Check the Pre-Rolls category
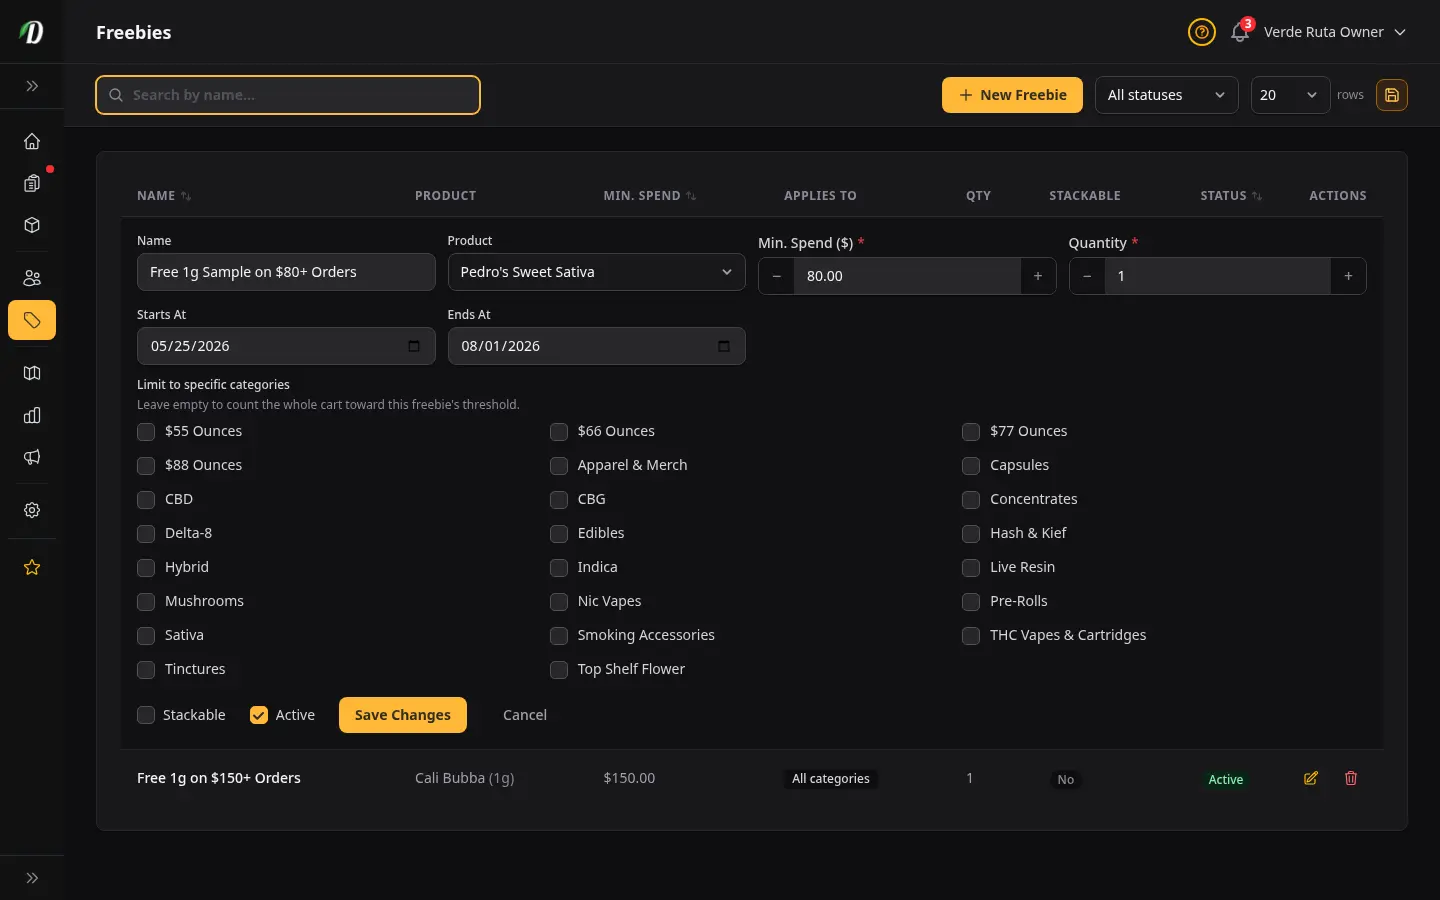The height and width of the screenshot is (900, 1440). [x=971, y=602]
